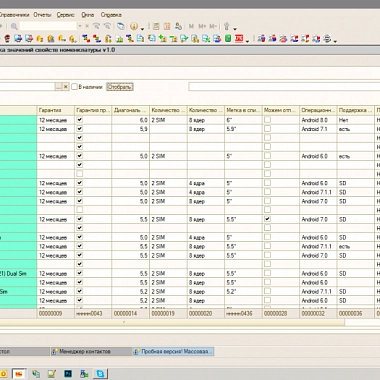
Task: Click the find next icon
Action: tap(107, 26)
